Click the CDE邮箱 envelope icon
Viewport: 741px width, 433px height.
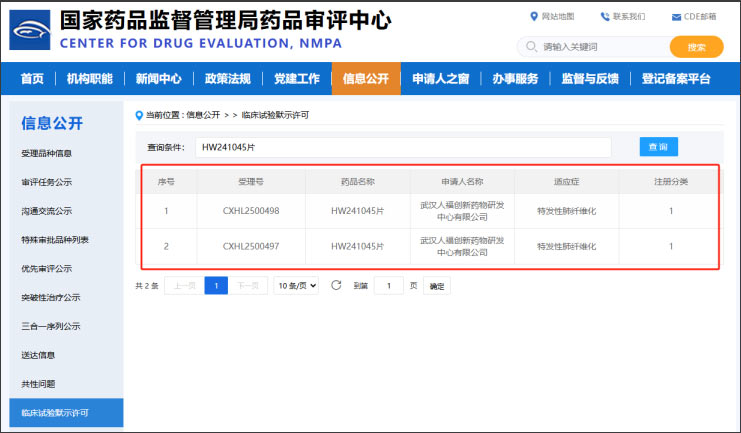click(x=675, y=17)
